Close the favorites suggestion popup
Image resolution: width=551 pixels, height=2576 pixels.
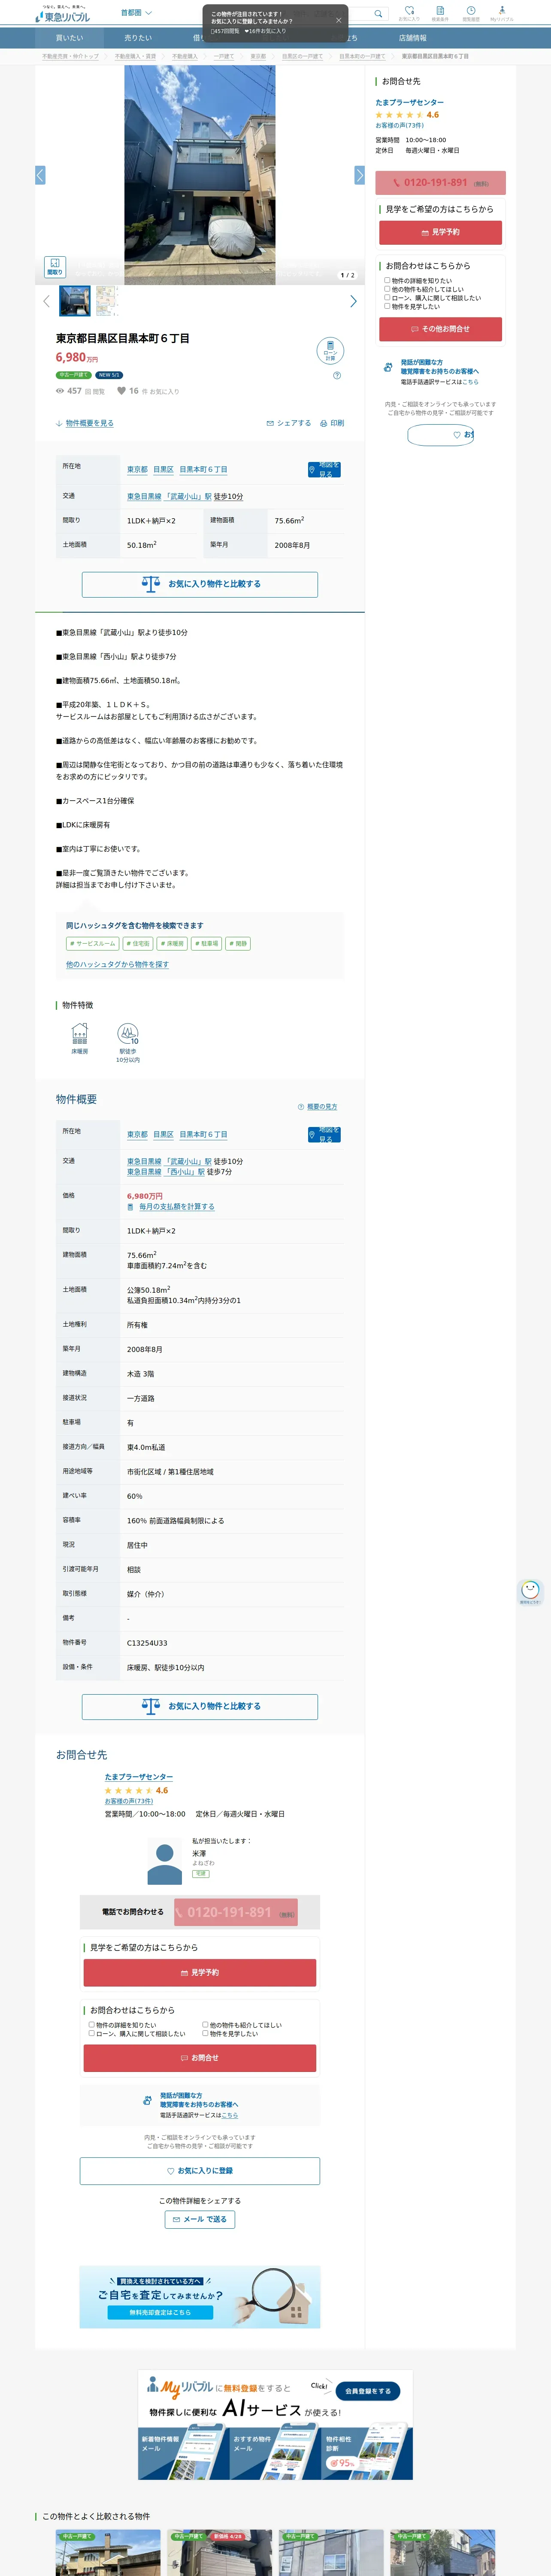(x=338, y=20)
